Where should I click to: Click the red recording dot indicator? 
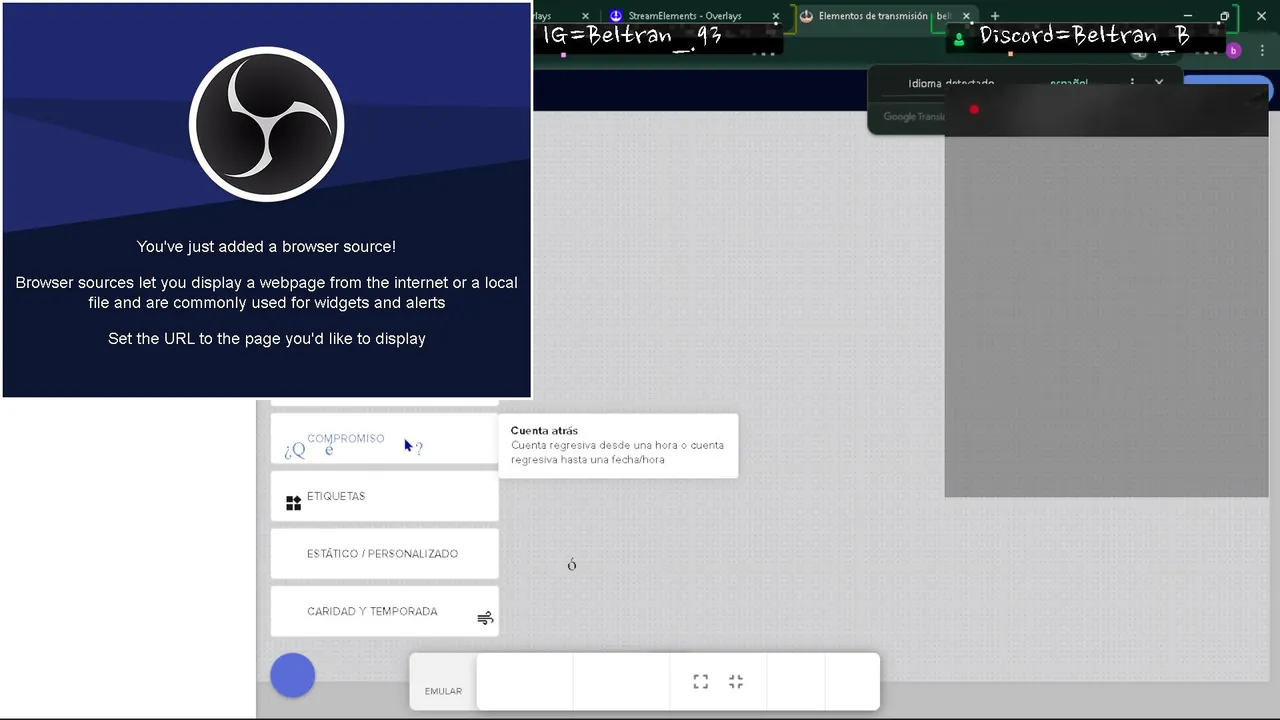974,109
